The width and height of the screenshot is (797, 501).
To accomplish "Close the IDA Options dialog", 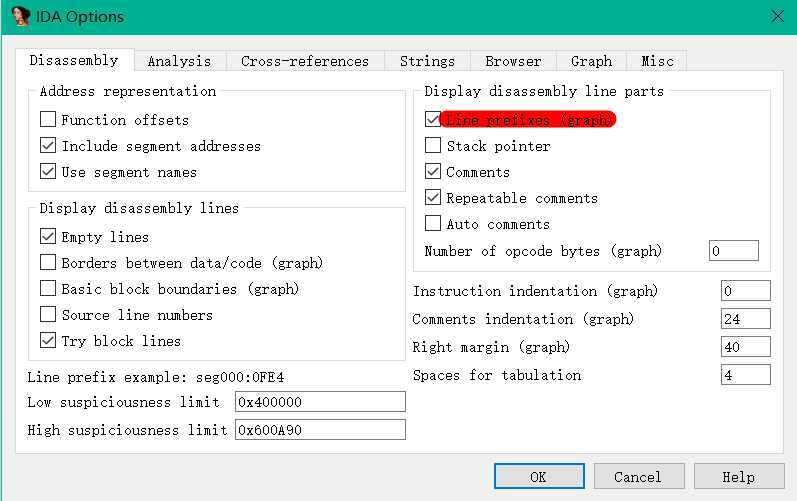I will (x=777, y=16).
